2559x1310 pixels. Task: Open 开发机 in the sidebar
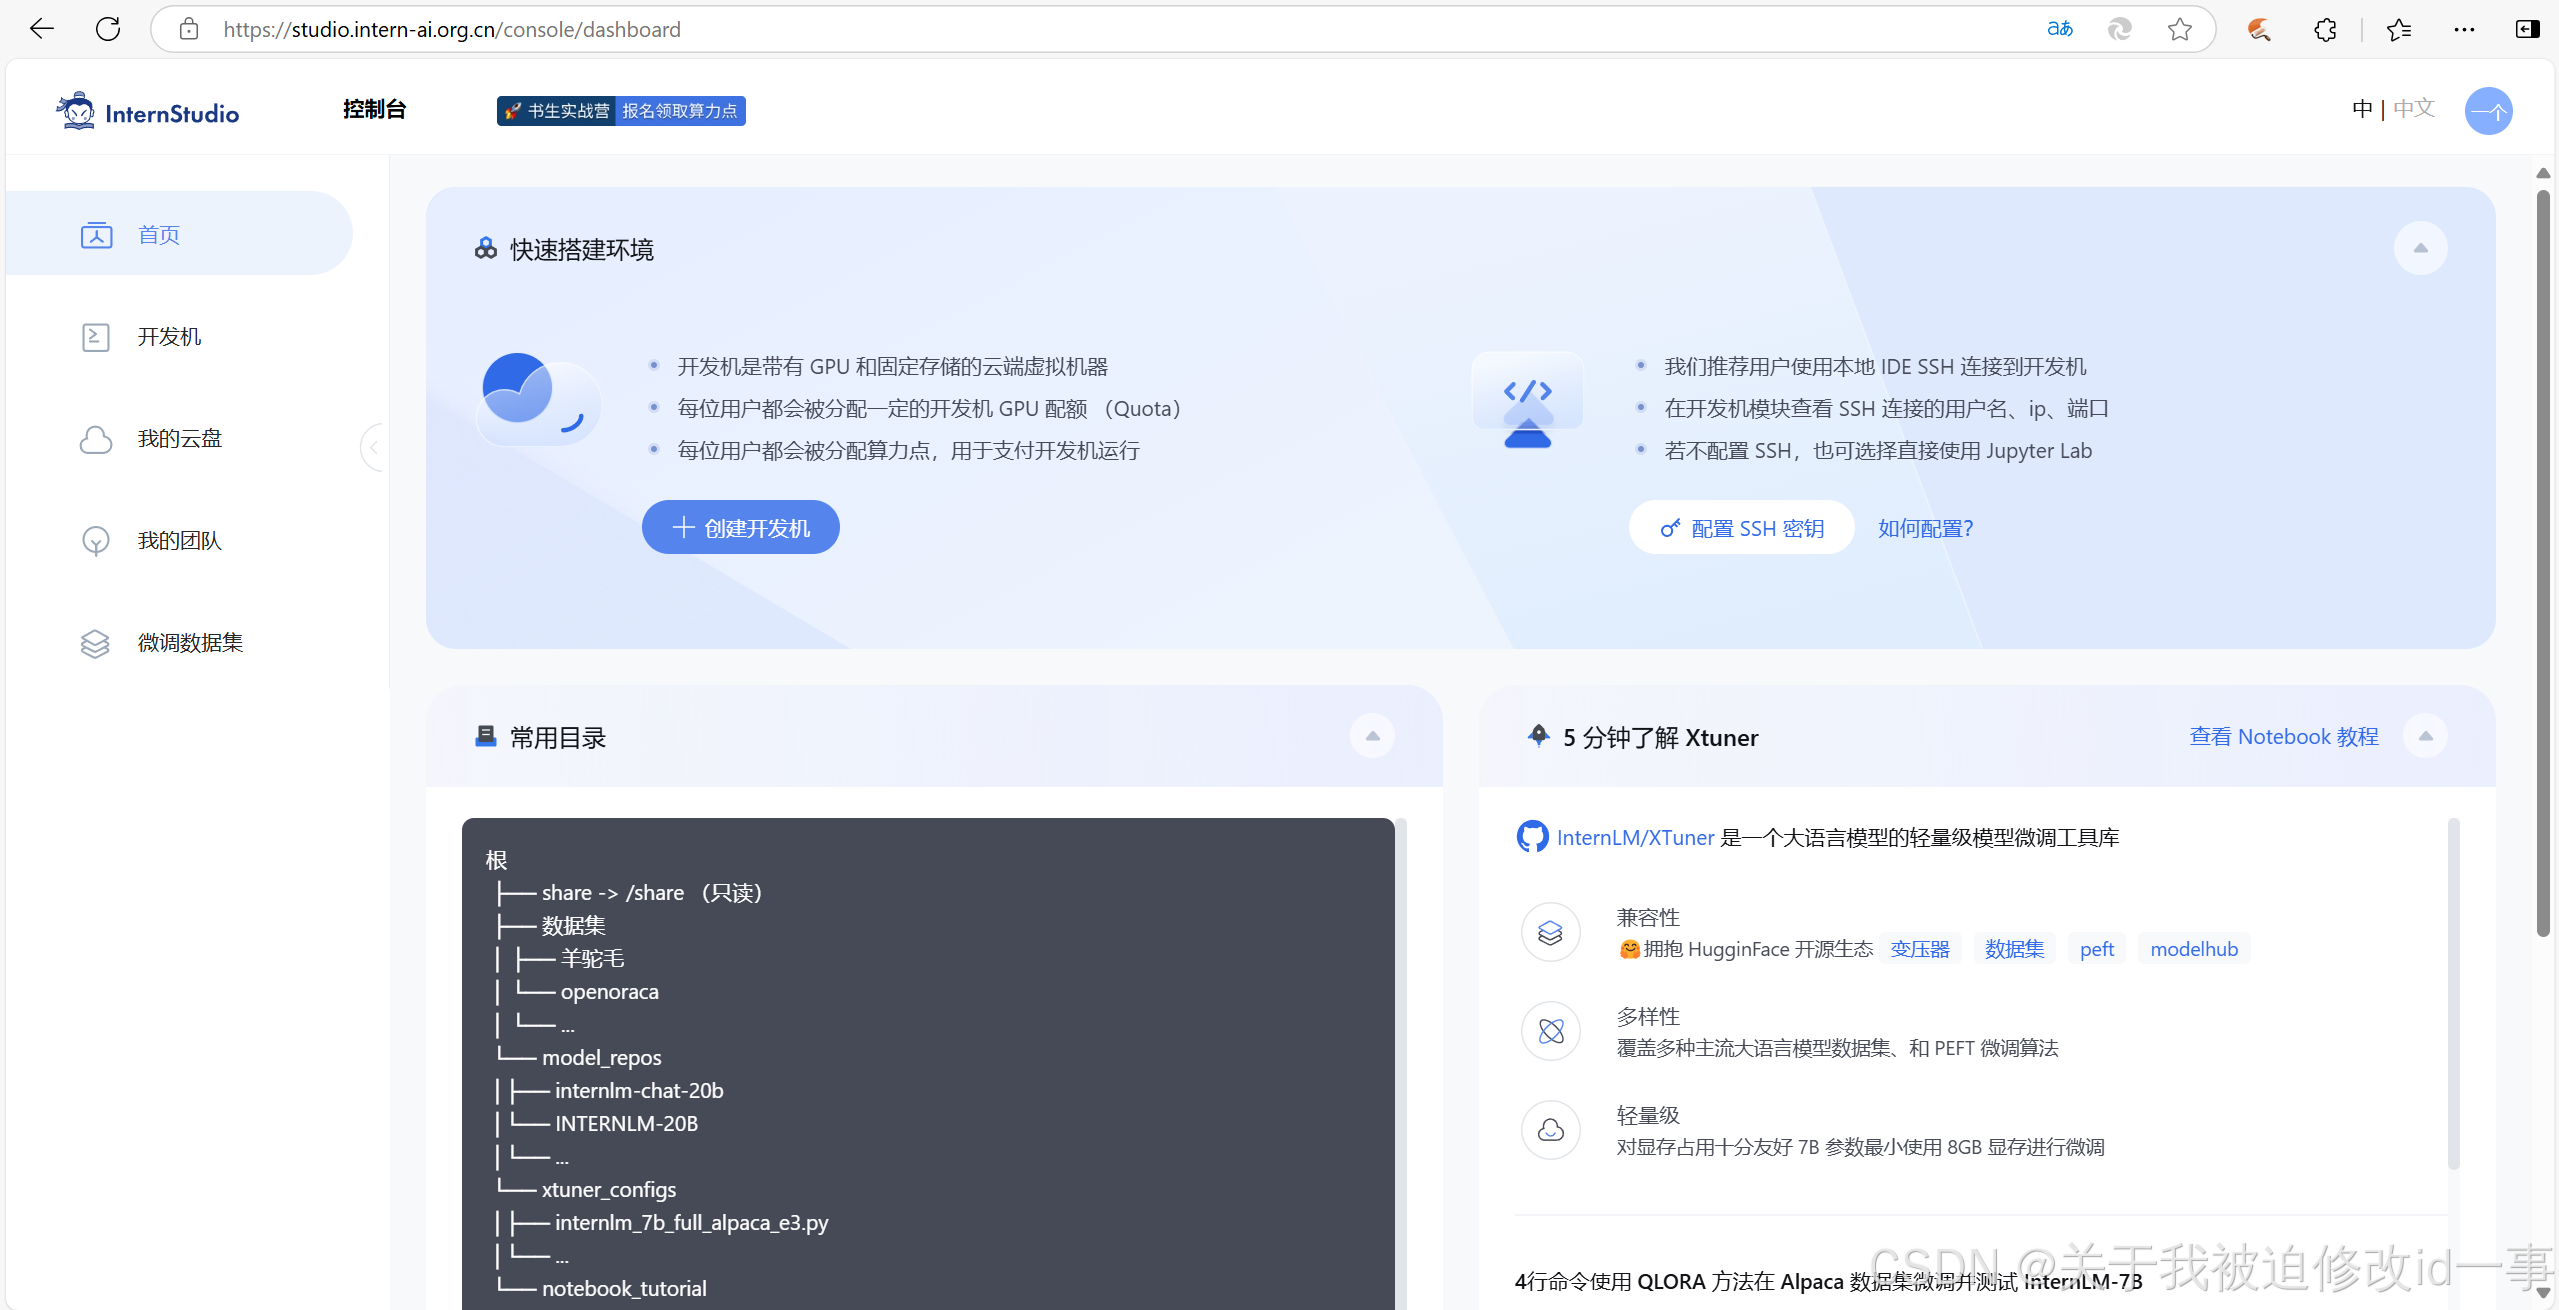coord(169,337)
